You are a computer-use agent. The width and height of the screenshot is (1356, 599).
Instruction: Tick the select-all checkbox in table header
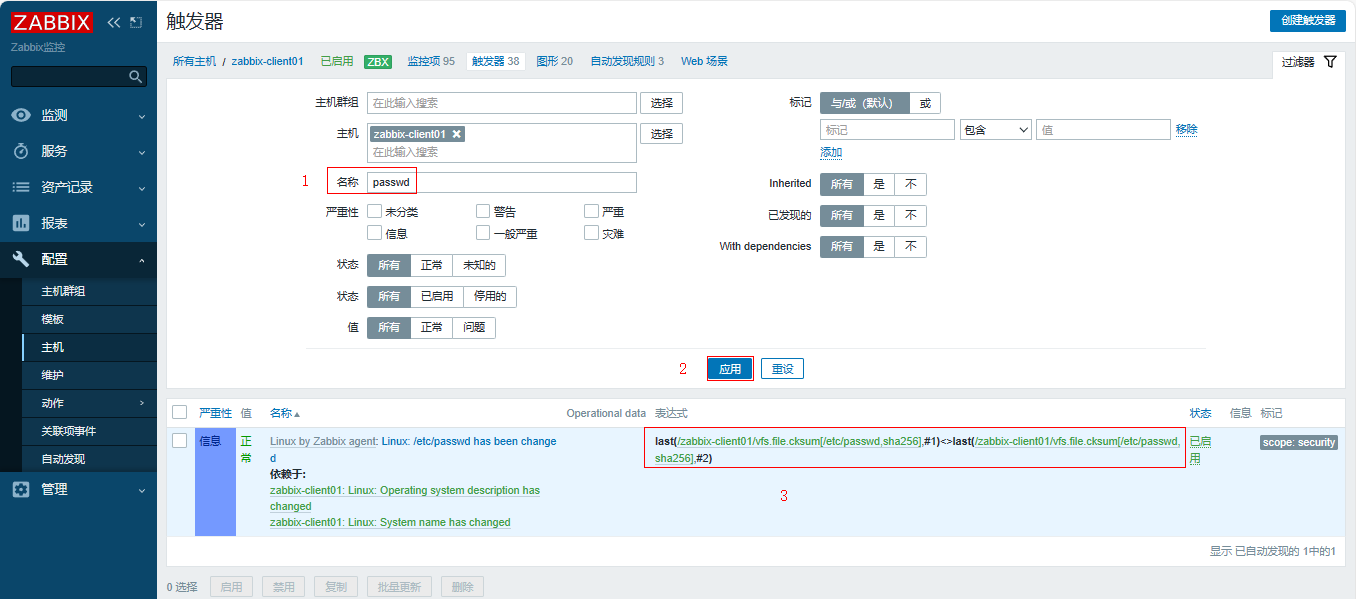pos(180,412)
